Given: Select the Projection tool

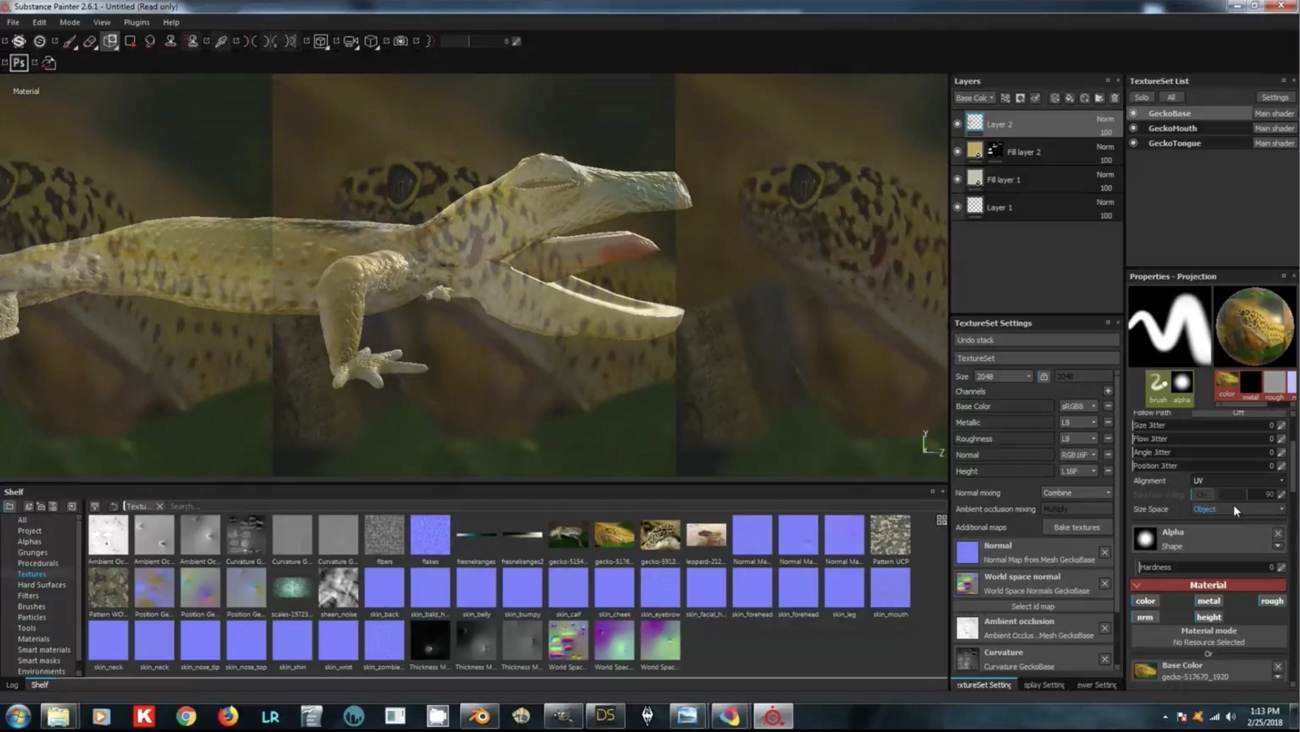Looking at the screenshot, I should [x=110, y=41].
